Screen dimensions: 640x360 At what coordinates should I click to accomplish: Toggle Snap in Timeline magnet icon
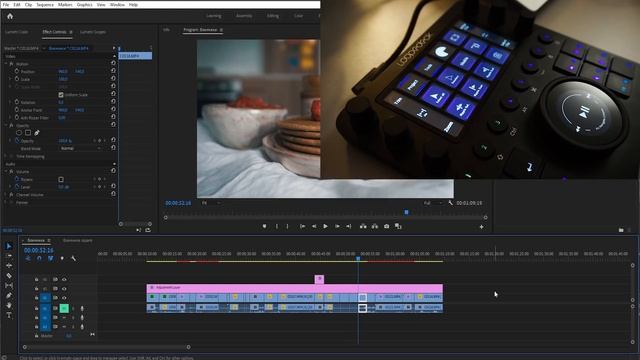click(x=39, y=258)
